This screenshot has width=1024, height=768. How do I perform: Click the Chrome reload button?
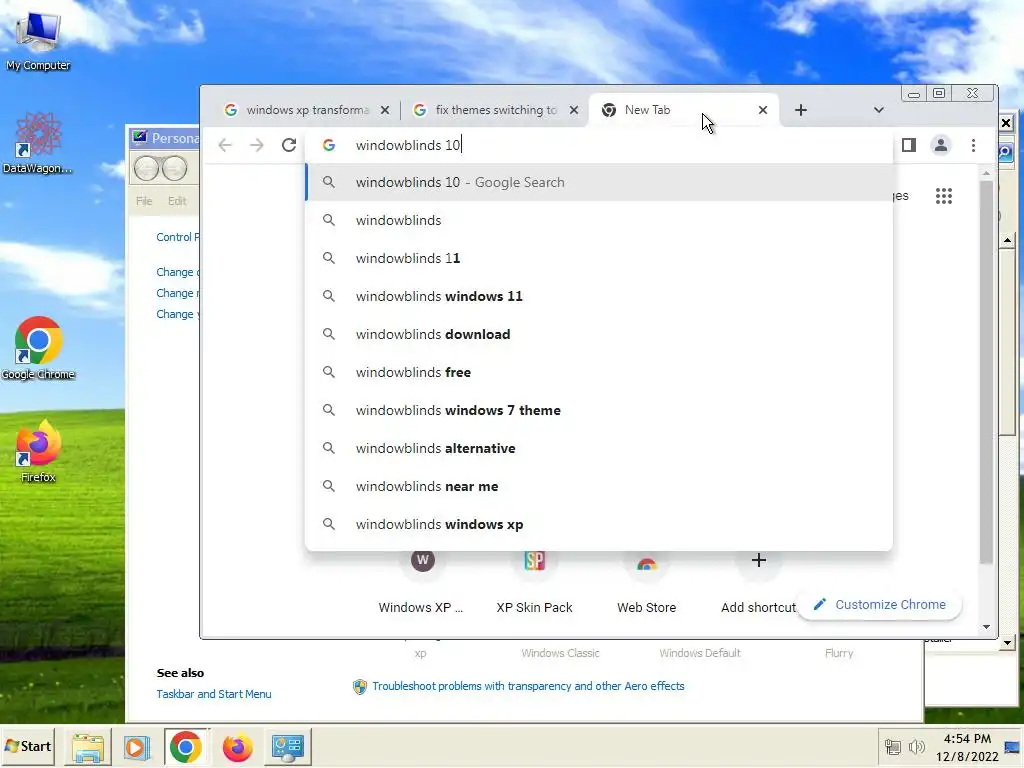289,145
